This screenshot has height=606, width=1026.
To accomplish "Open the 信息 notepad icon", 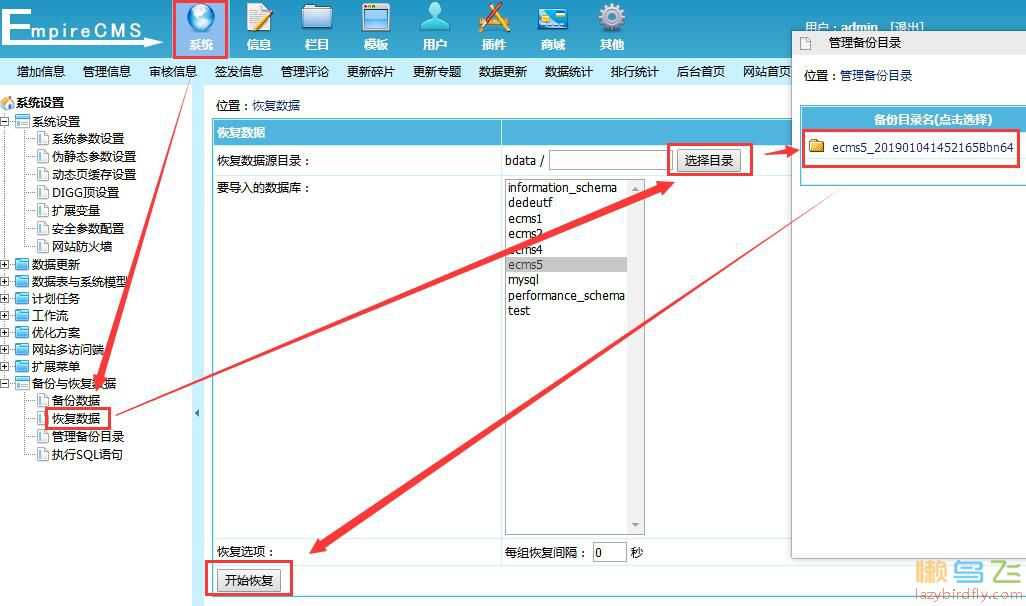I will click(x=259, y=28).
